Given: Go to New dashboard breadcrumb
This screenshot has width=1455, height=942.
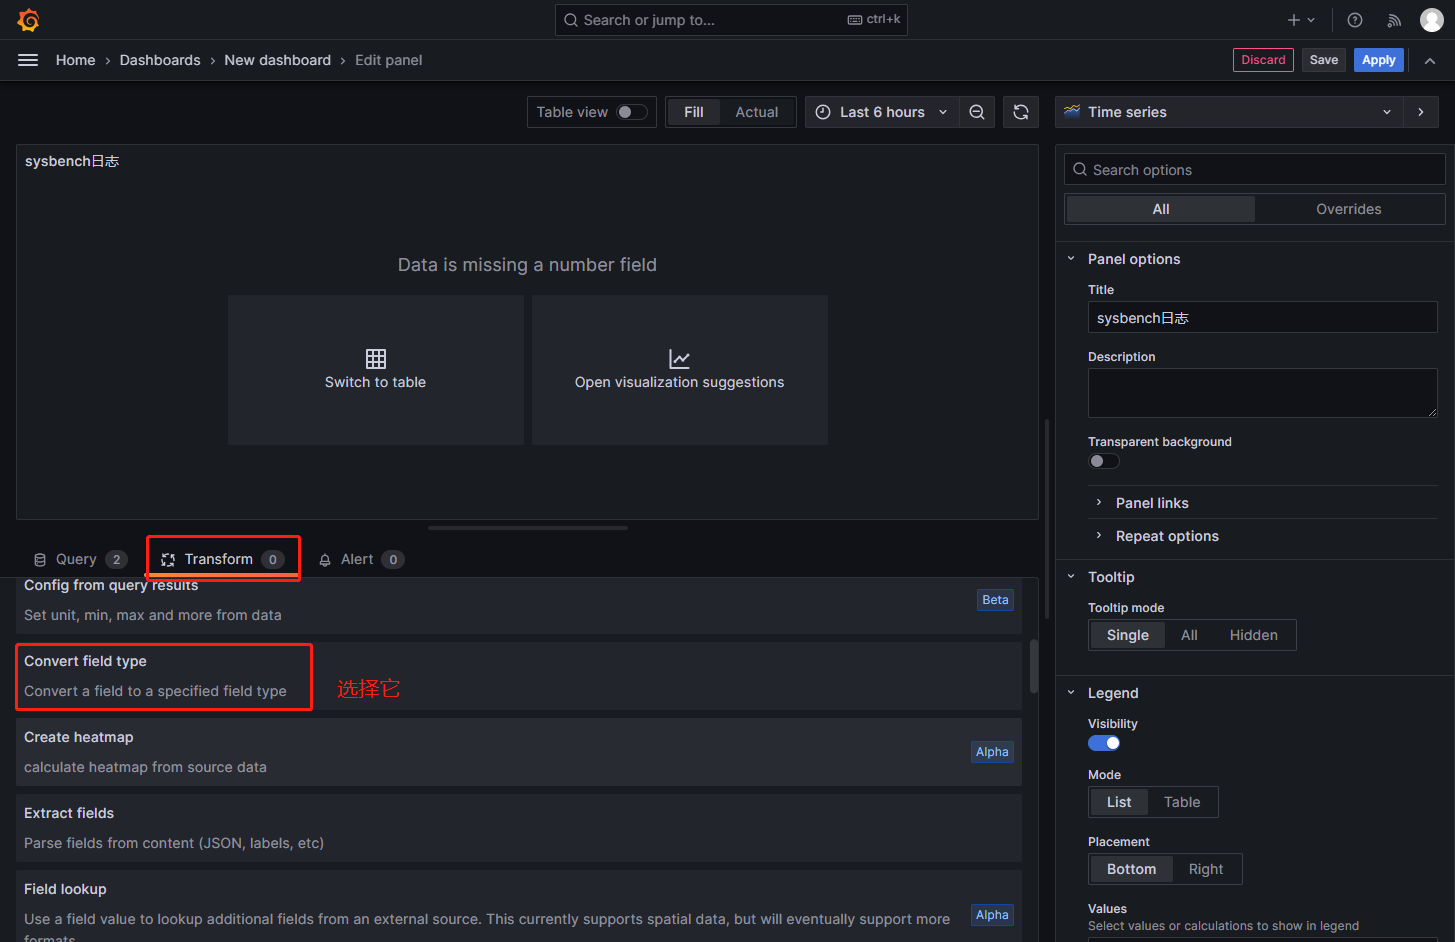Looking at the screenshot, I should (278, 60).
